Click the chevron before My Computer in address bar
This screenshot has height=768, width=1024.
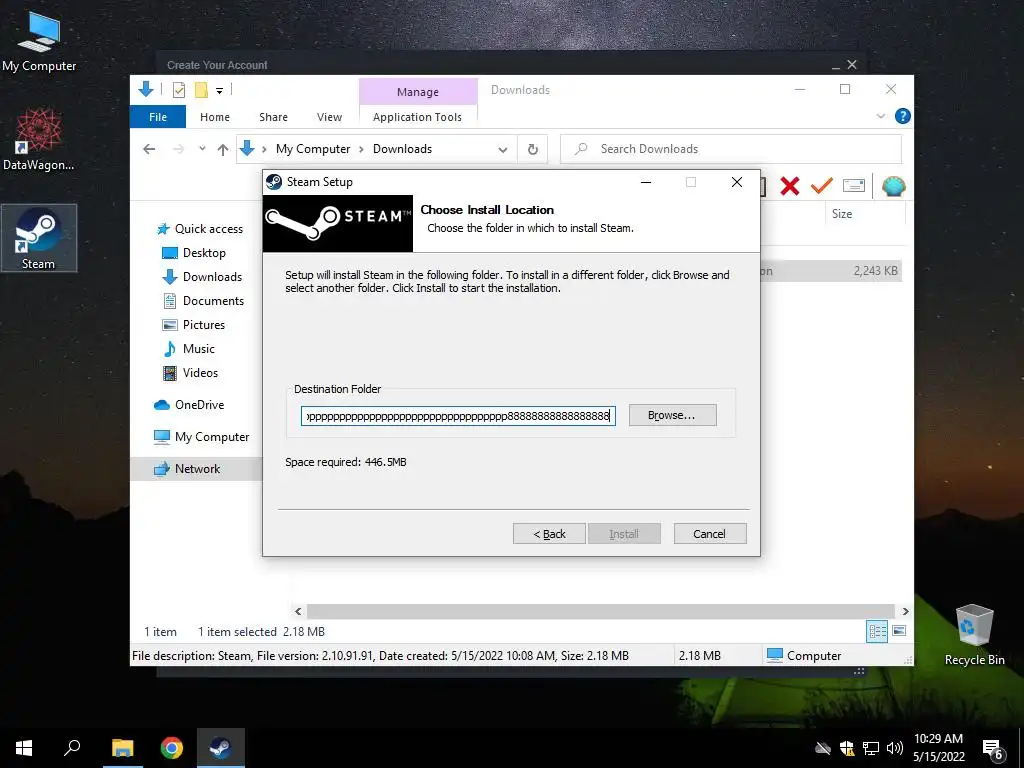[x=264, y=150]
